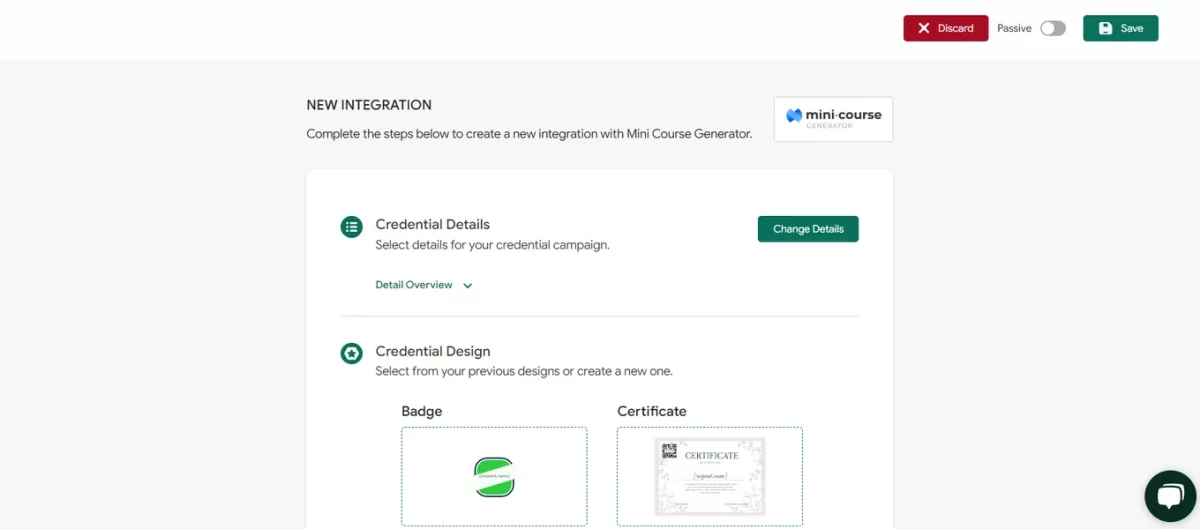The width and height of the screenshot is (1200, 529).
Task: Click the Credential Details list icon
Action: click(x=351, y=227)
